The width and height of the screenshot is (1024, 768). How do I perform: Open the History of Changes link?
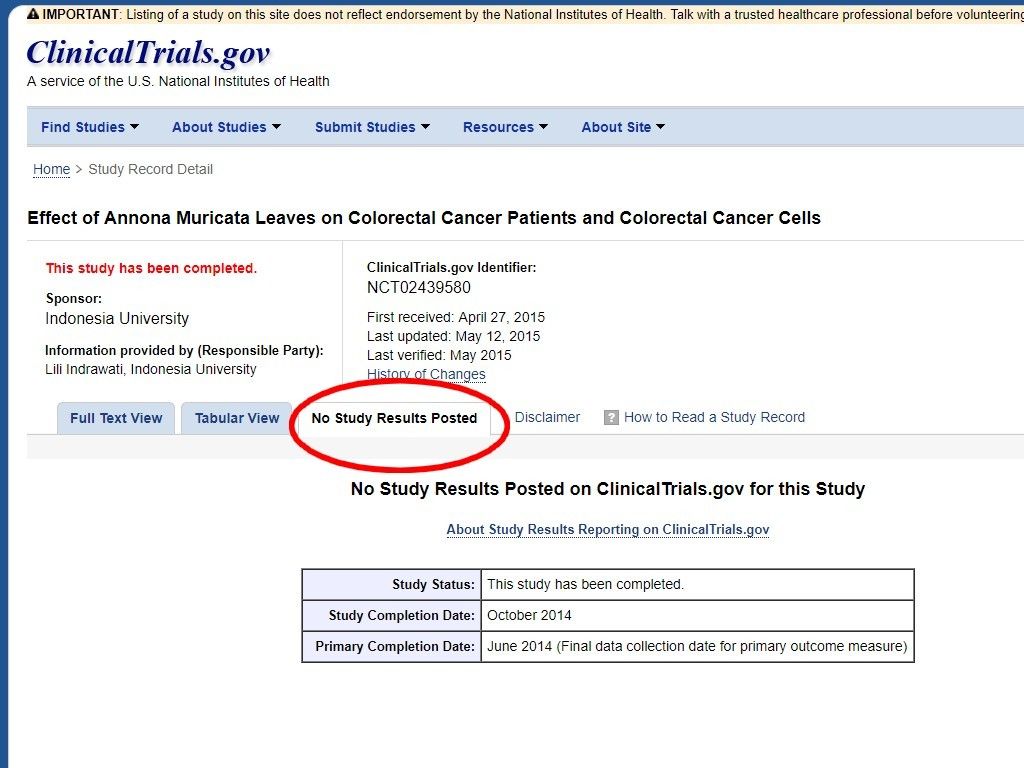pyautogui.click(x=426, y=374)
